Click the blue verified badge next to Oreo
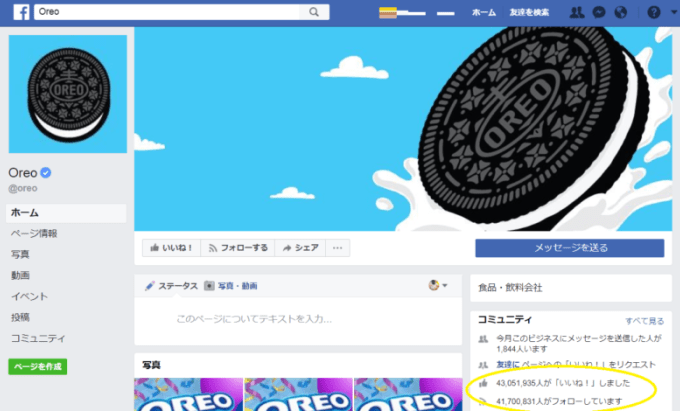The width and height of the screenshot is (680, 411). click(46, 173)
